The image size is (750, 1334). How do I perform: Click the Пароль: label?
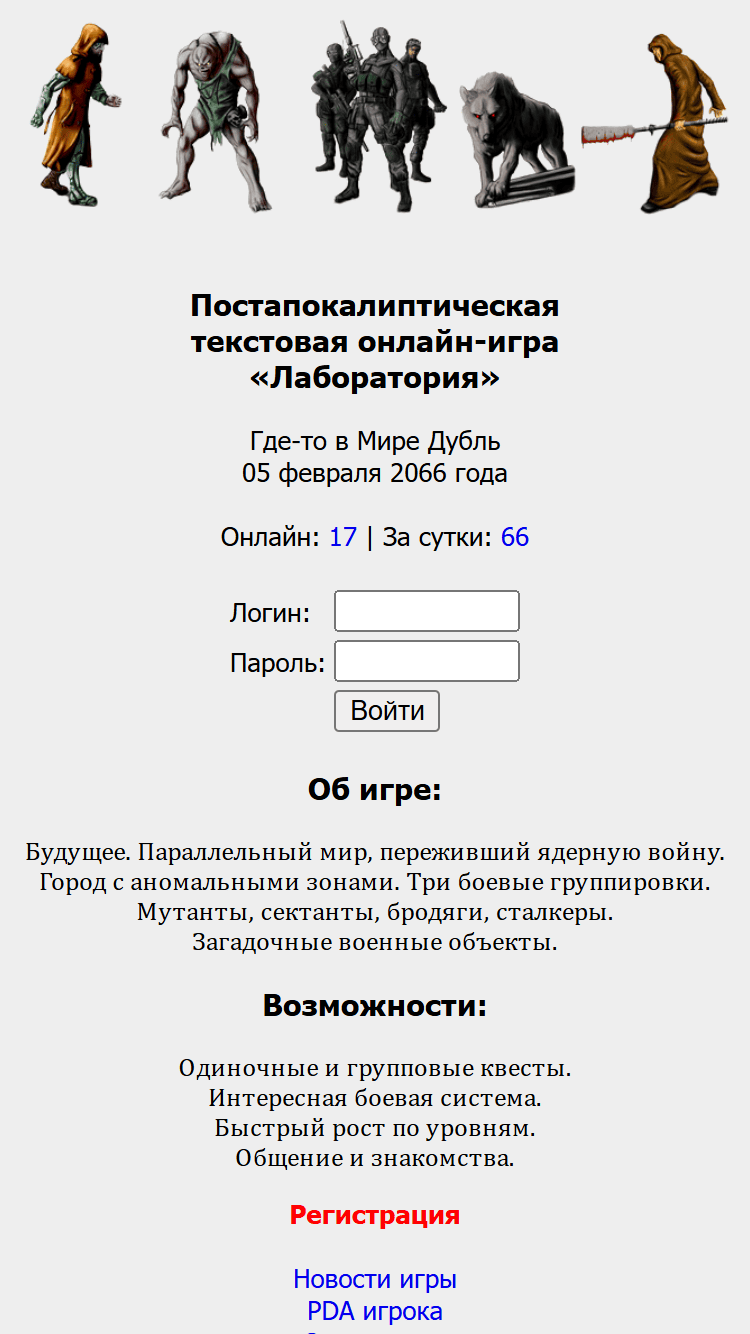[x=278, y=662]
